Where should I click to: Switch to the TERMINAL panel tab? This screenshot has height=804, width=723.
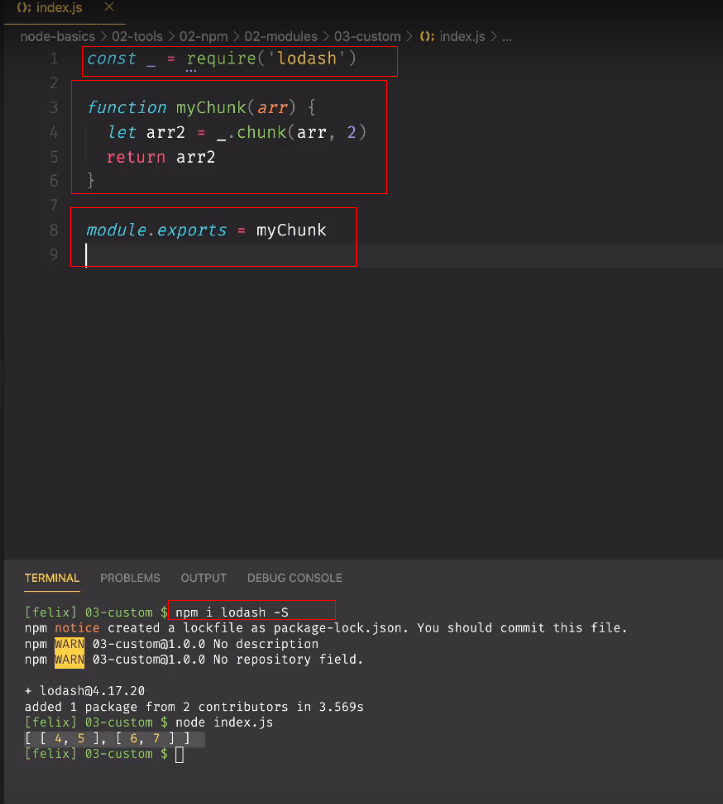click(x=52, y=578)
